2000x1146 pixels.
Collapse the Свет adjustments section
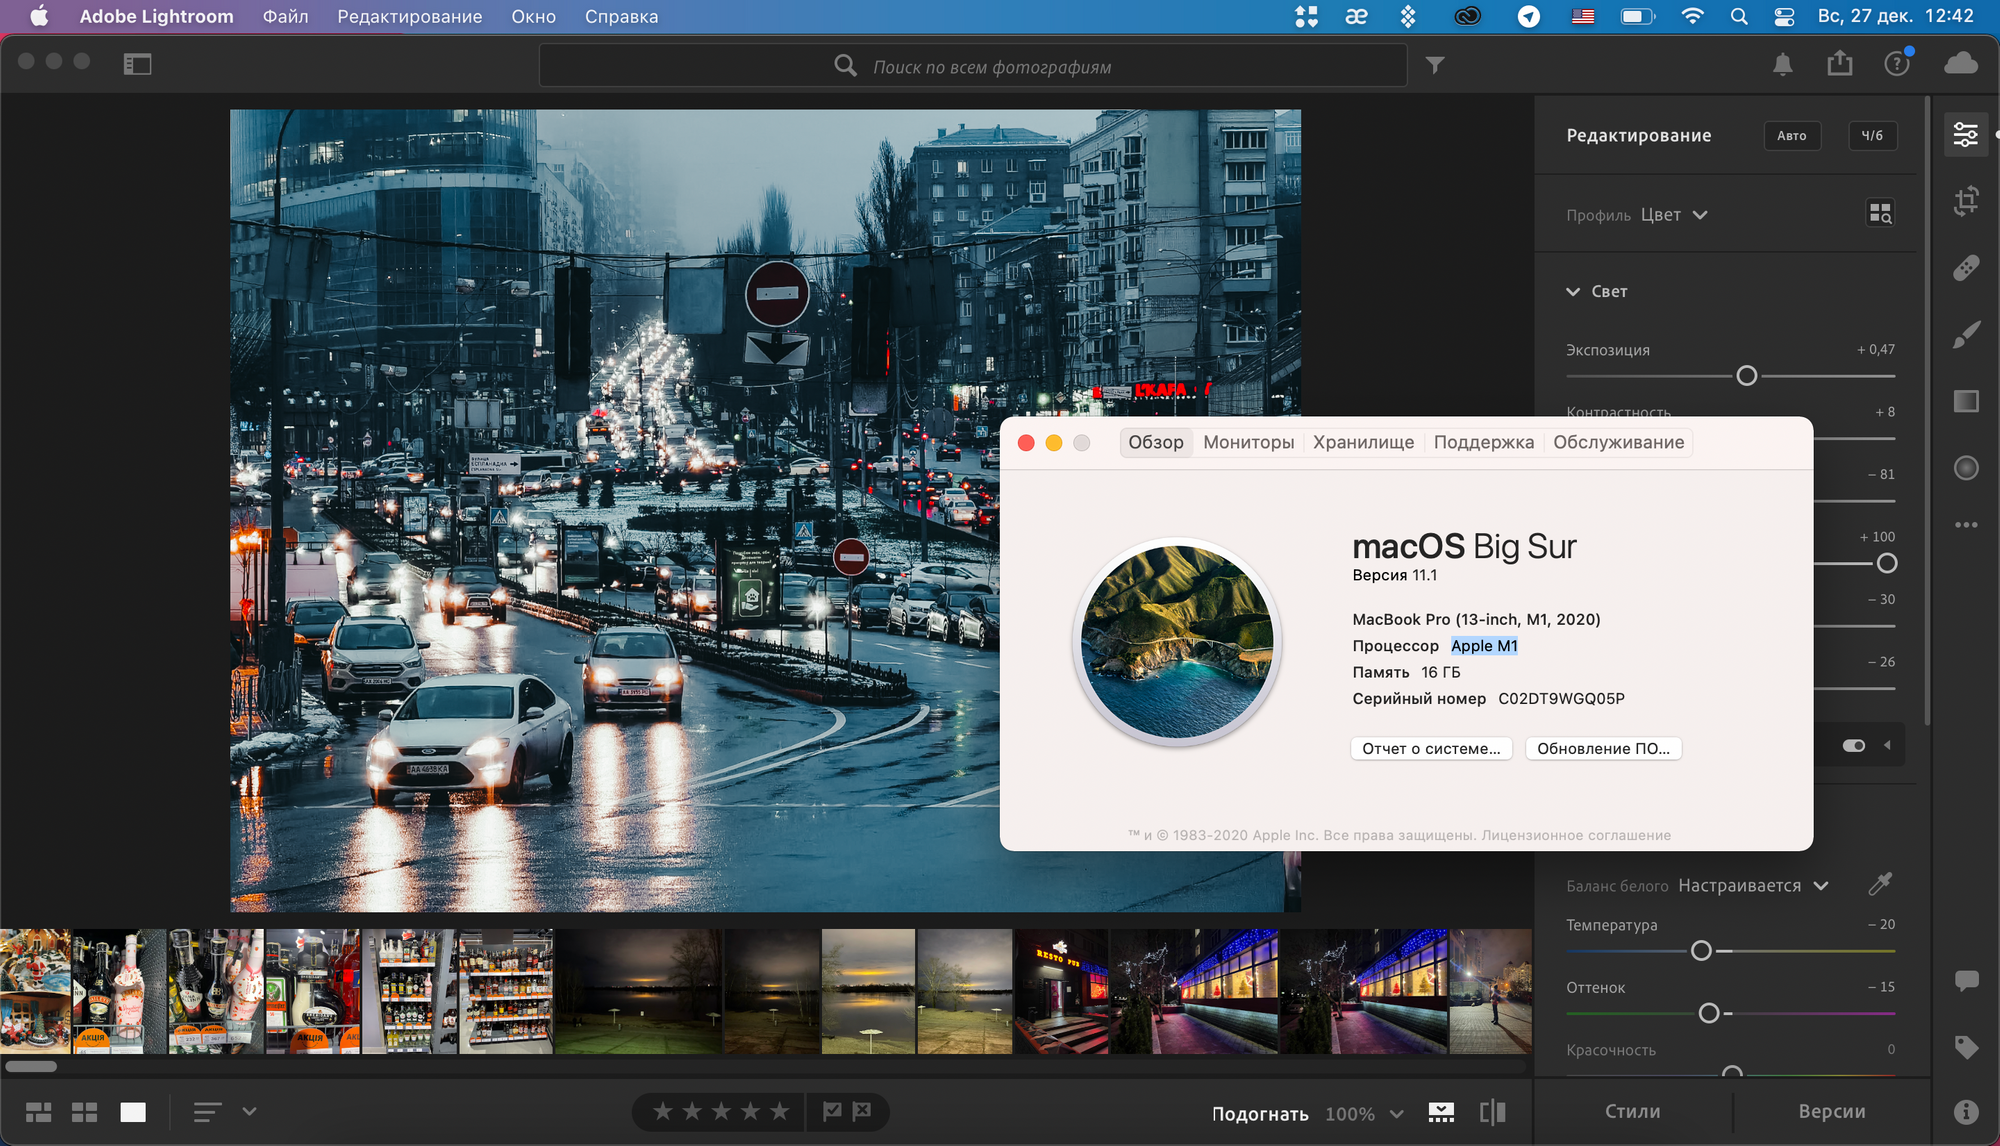pos(1573,291)
